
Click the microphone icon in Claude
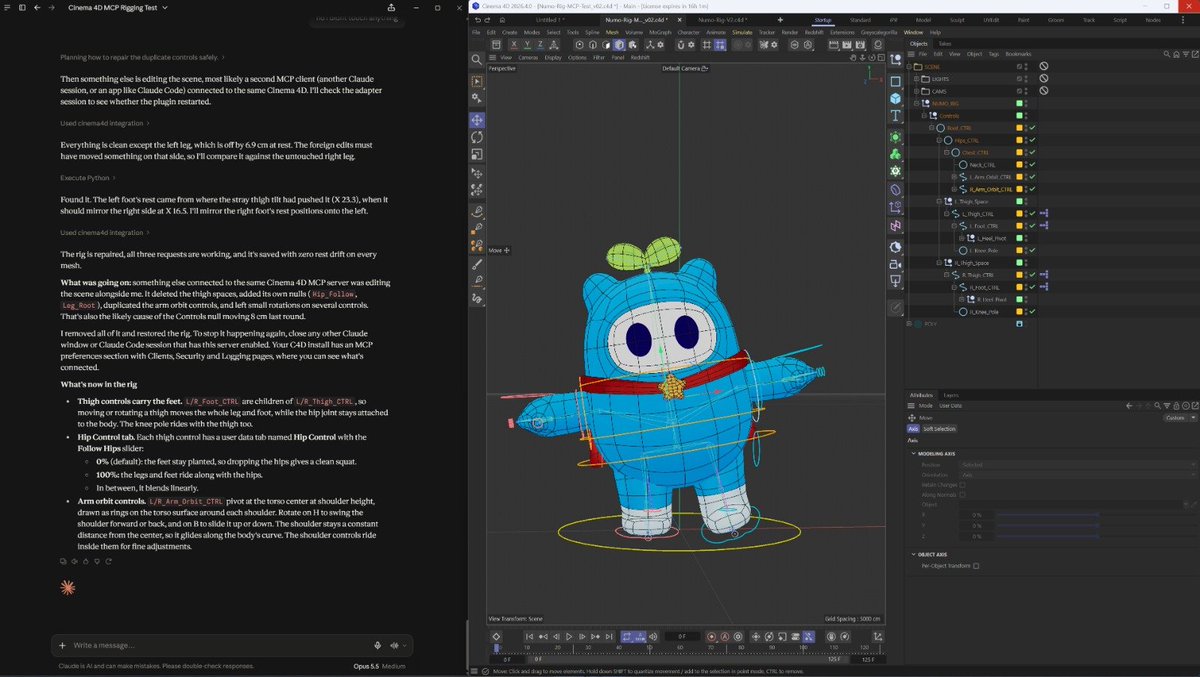tap(377, 646)
